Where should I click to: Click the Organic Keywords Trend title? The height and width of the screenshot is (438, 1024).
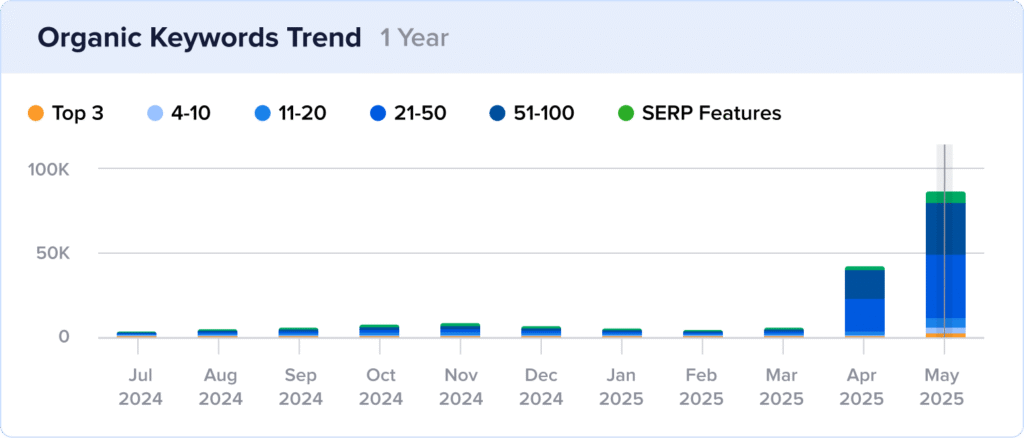tap(199, 38)
